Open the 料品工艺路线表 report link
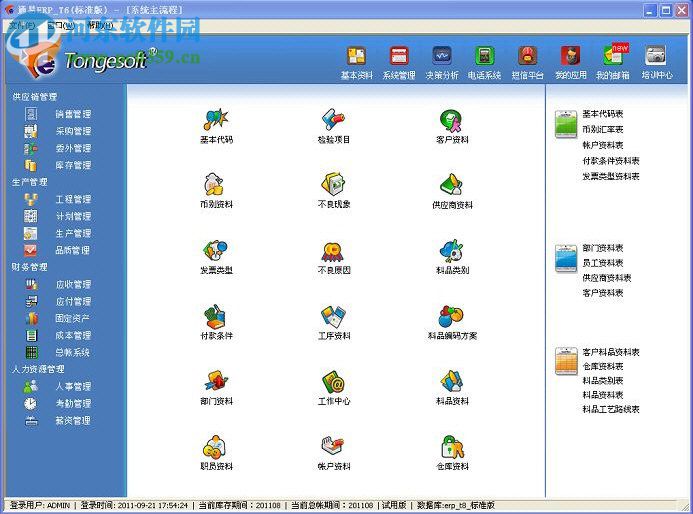The image size is (693, 514). [610, 409]
